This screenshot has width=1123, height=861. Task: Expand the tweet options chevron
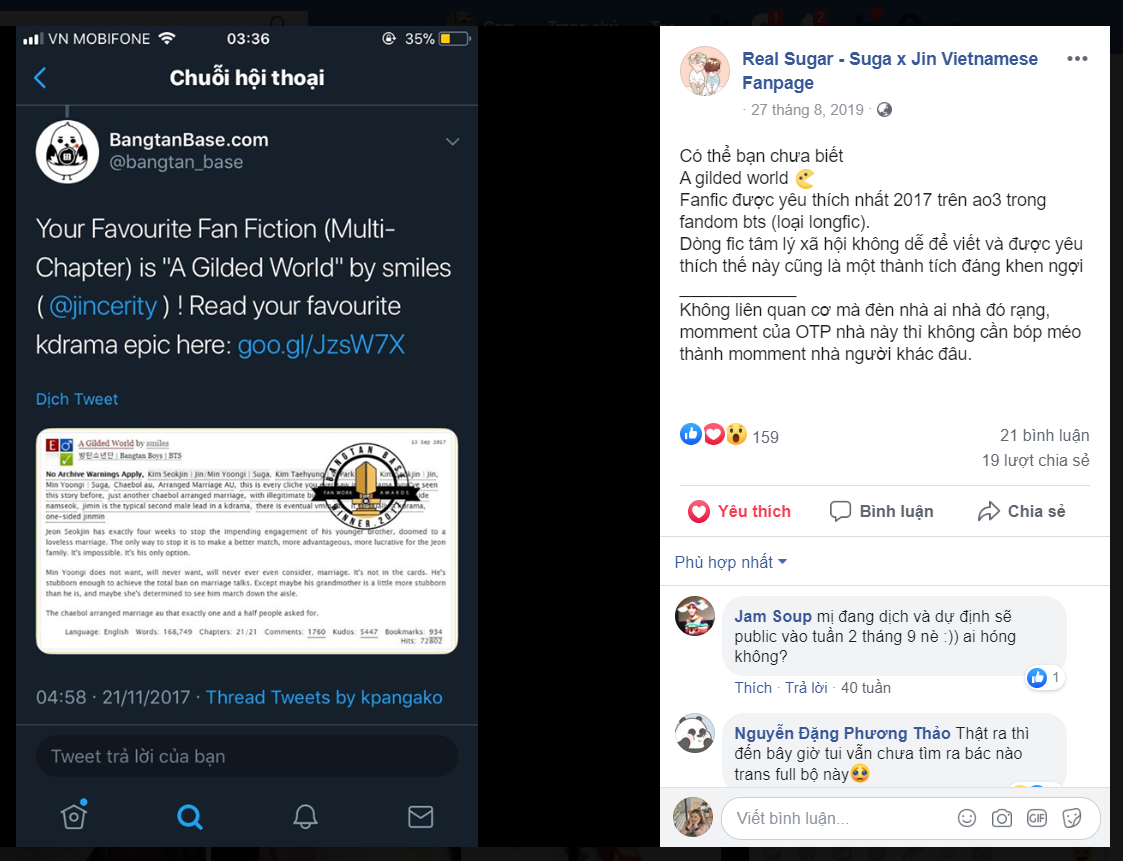pos(453,142)
